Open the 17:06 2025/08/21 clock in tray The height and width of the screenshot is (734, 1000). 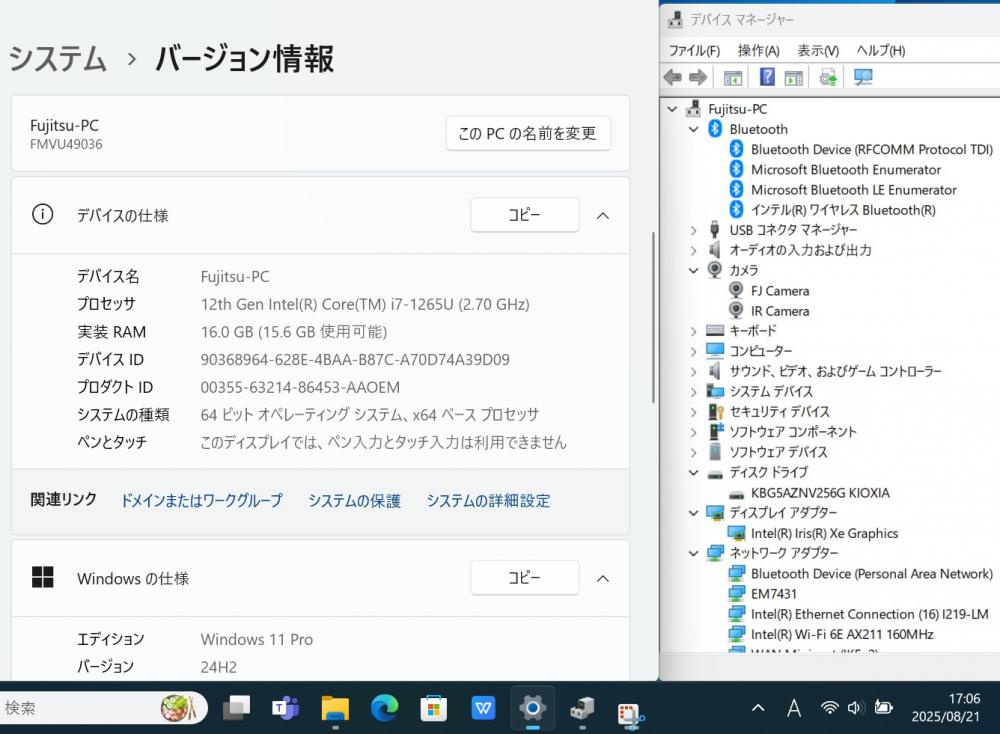pos(946,708)
